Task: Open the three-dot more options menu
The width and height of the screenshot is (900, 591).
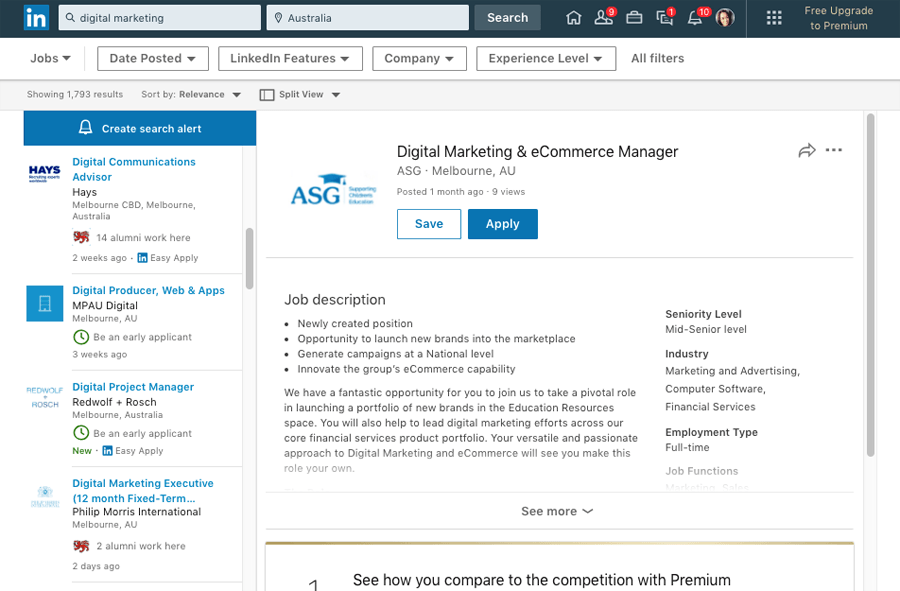Action: pyautogui.click(x=833, y=150)
